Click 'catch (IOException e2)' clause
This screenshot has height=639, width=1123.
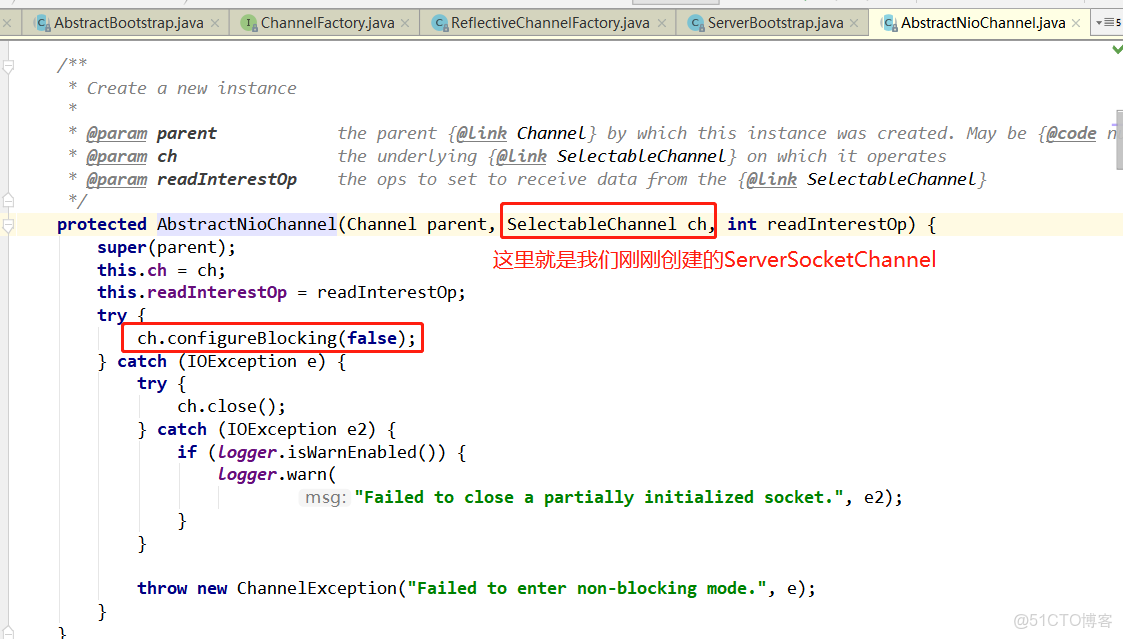click(x=266, y=430)
